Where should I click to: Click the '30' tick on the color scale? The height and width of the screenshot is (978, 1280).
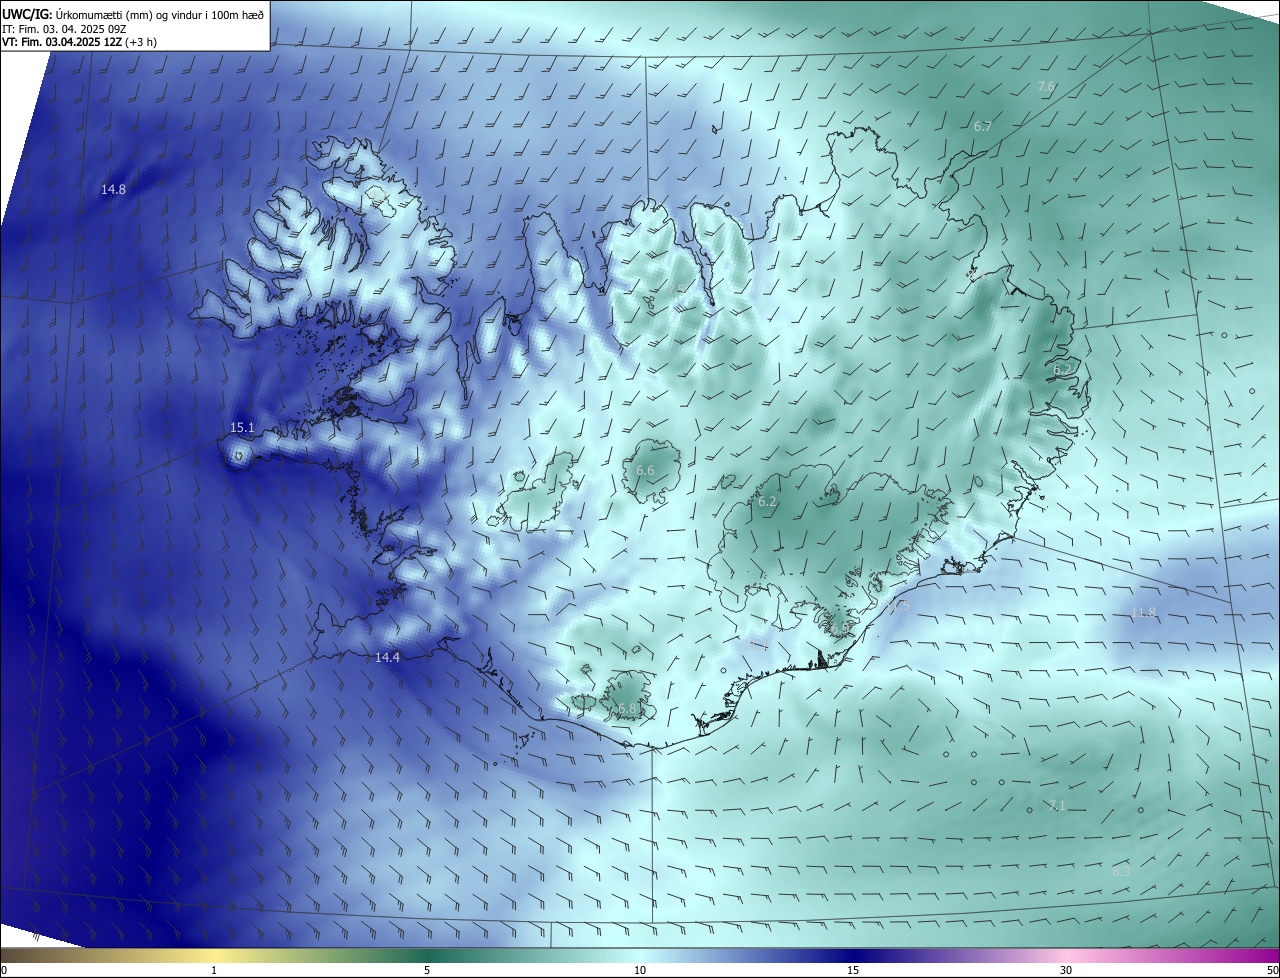(1066, 970)
